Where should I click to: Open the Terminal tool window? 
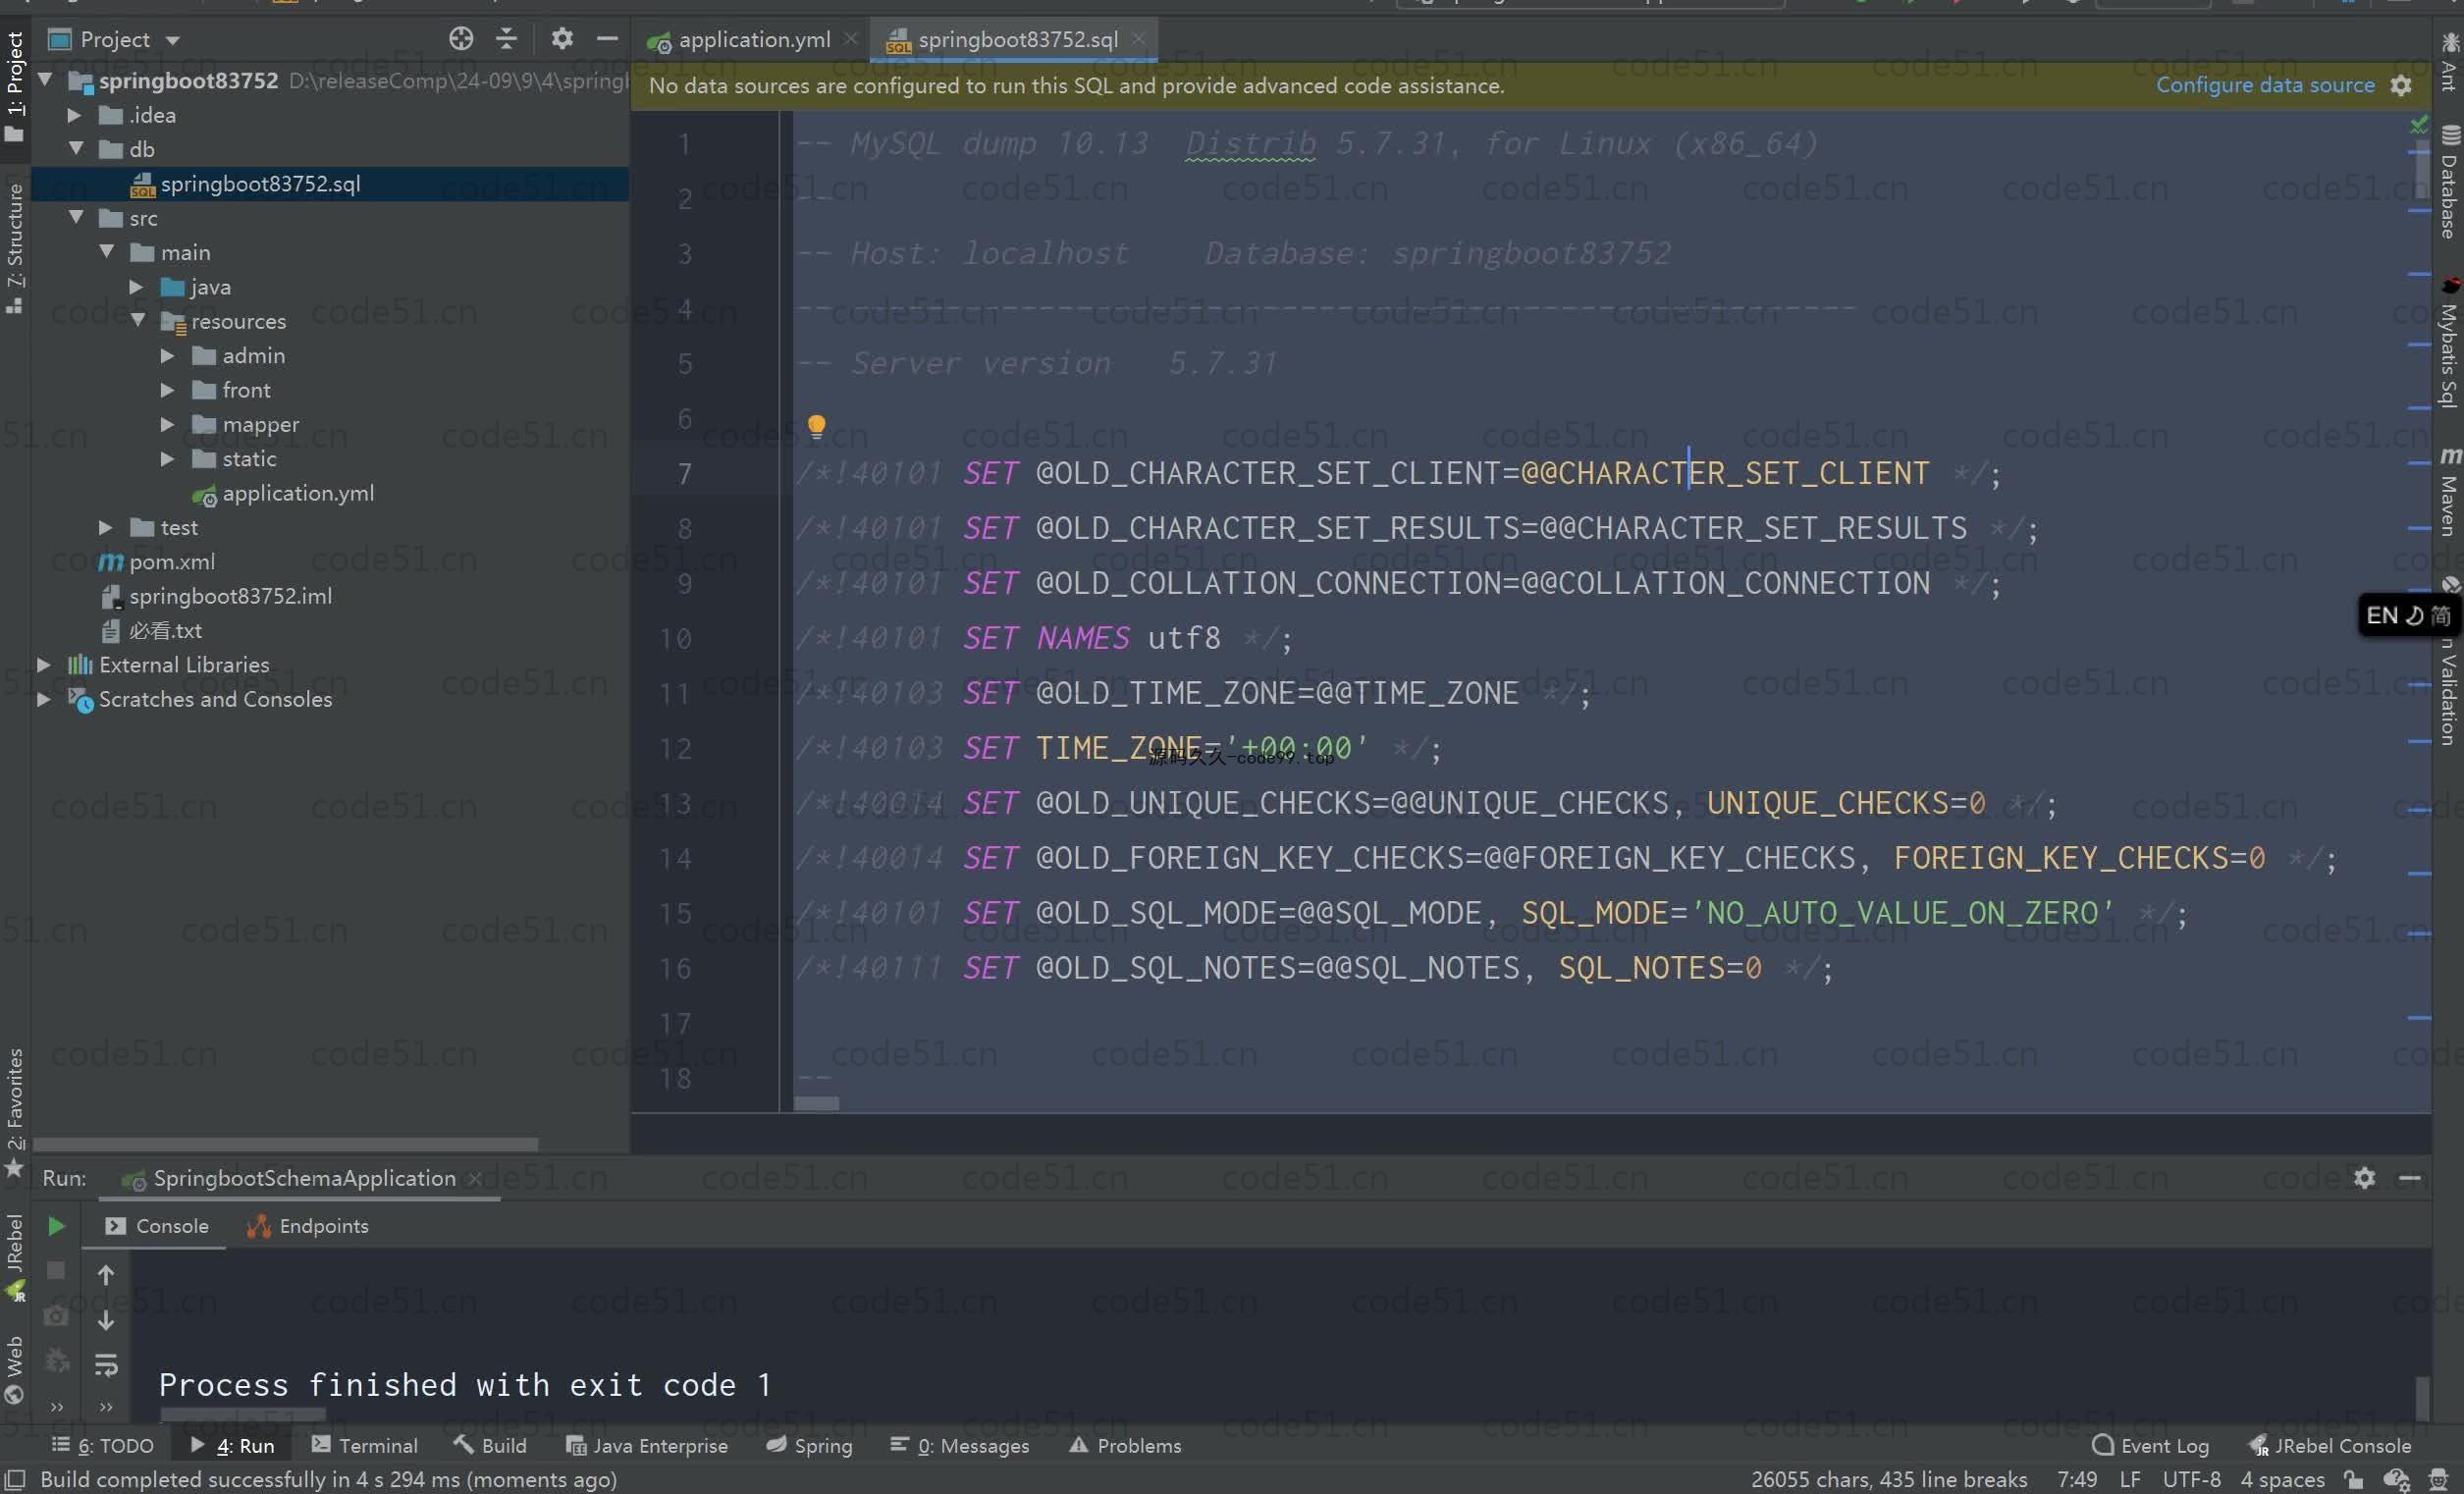coord(365,1446)
